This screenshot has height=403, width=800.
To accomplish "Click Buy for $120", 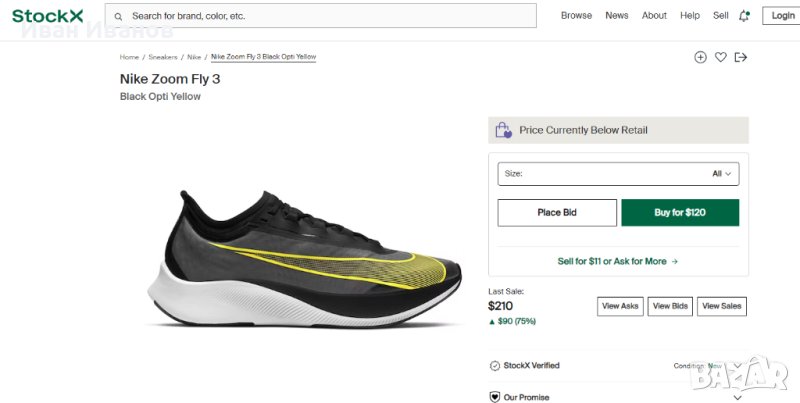I will click(680, 212).
